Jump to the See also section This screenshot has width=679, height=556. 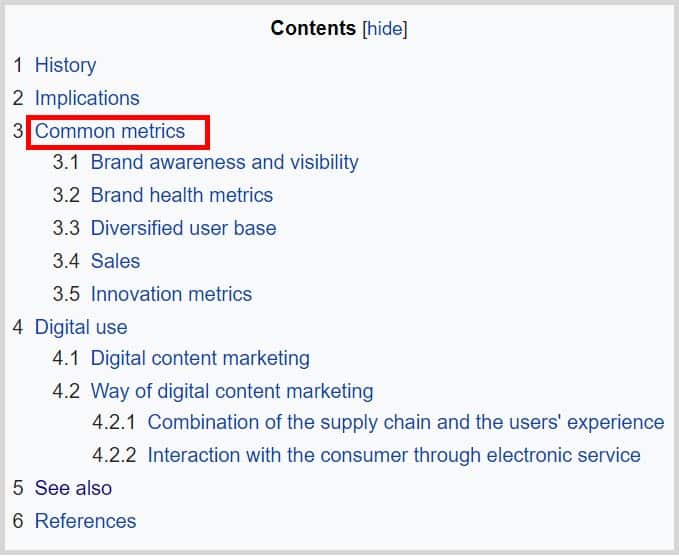coord(73,488)
